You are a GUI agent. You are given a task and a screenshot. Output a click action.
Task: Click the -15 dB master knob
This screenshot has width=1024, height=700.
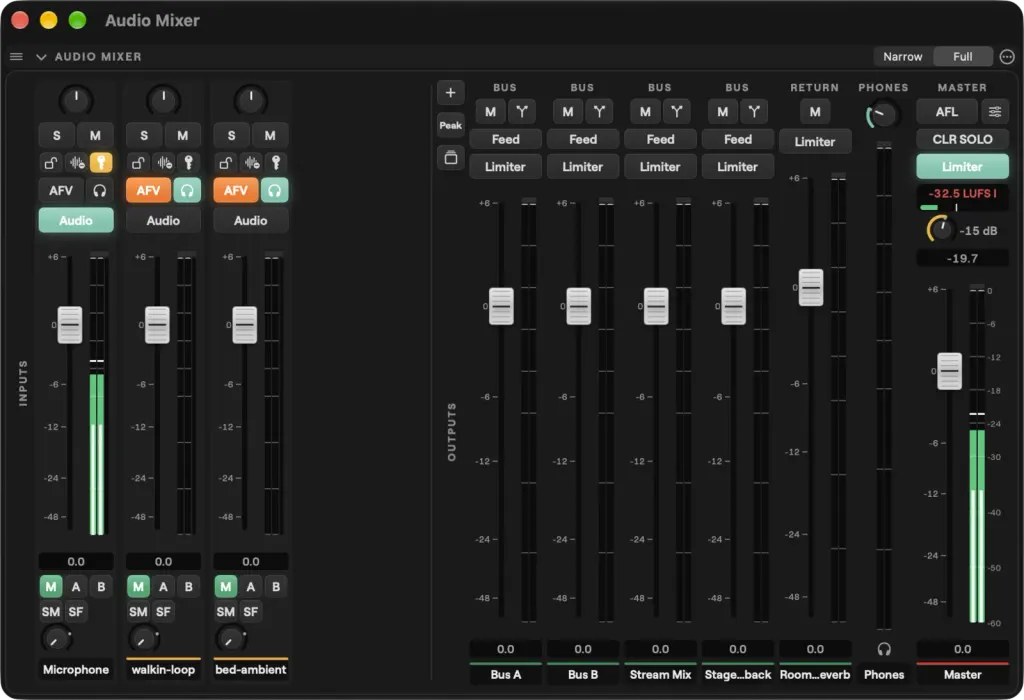click(x=940, y=229)
